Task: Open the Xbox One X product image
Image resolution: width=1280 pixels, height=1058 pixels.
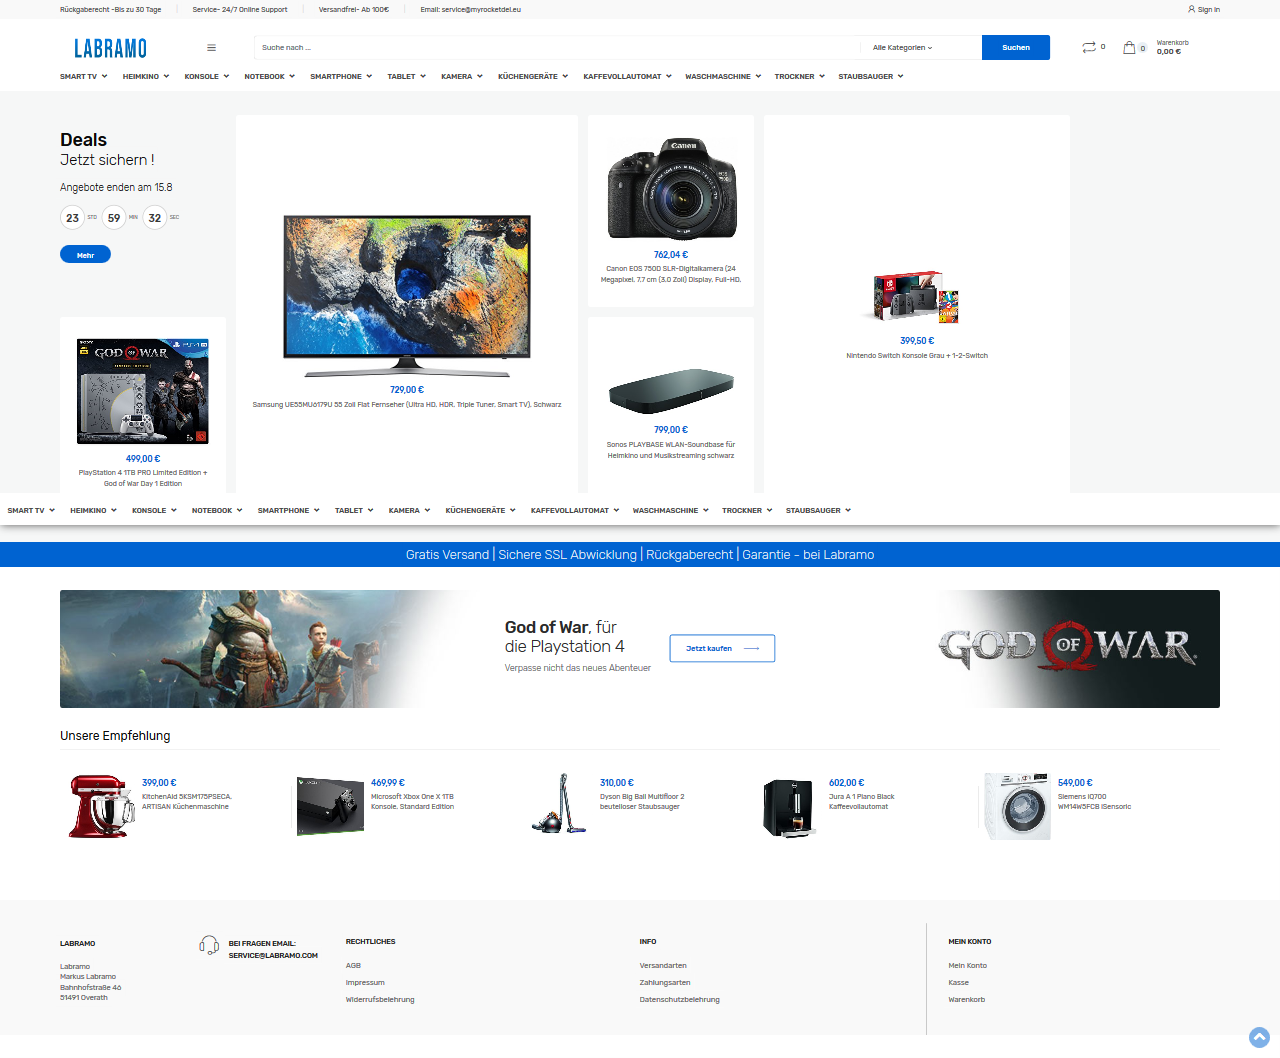Action: [330, 806]
